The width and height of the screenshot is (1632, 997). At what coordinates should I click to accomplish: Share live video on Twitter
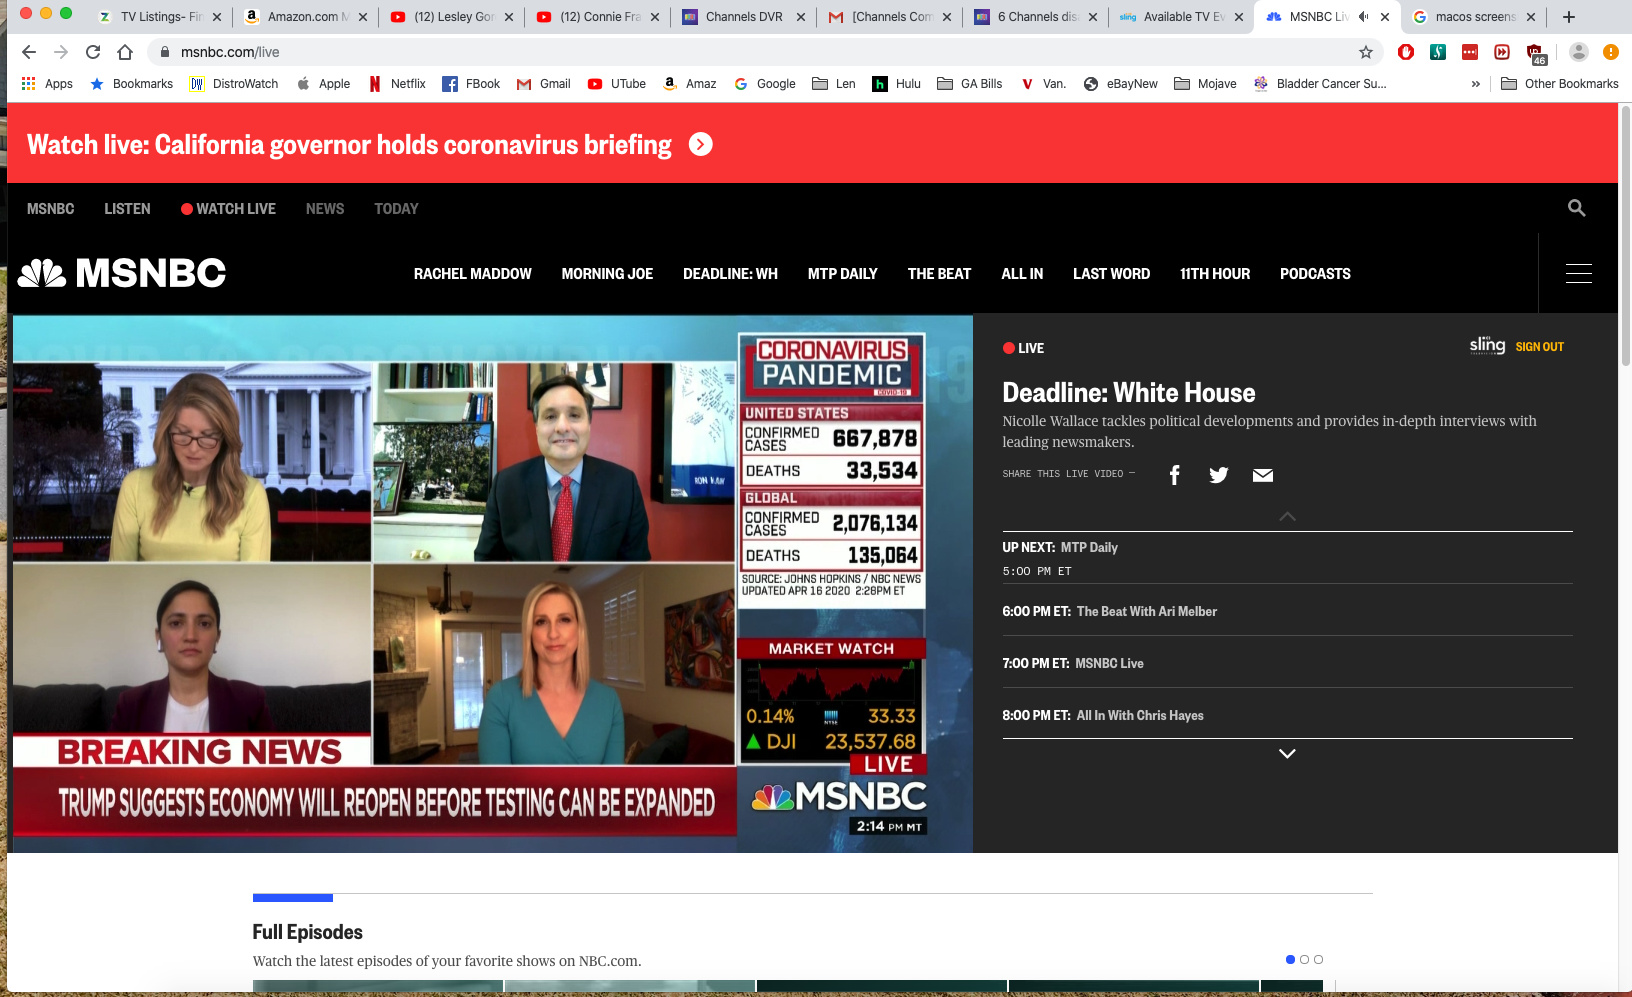coord(1218,475)
